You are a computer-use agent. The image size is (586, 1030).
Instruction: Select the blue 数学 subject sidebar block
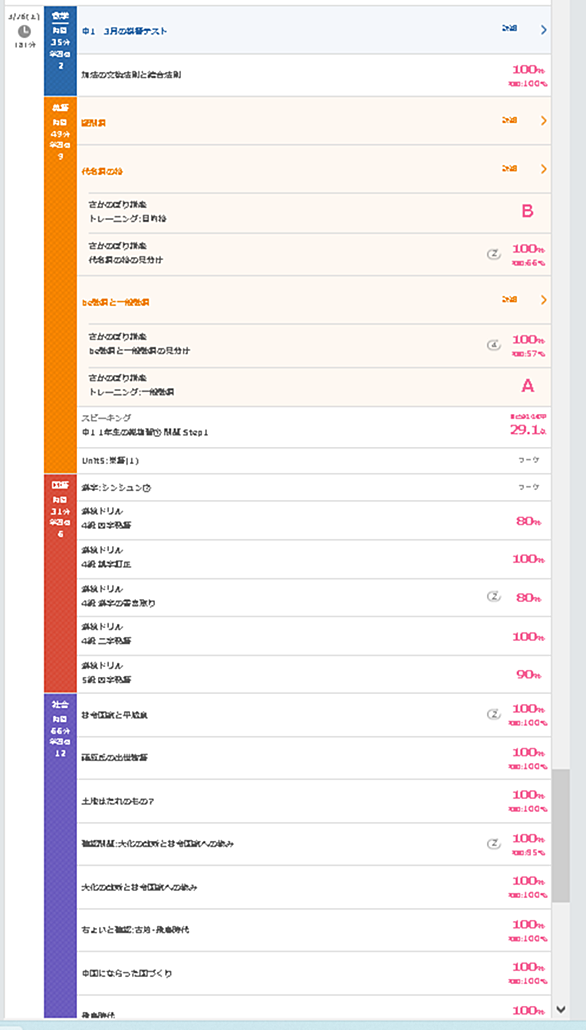tap(60, 51)
